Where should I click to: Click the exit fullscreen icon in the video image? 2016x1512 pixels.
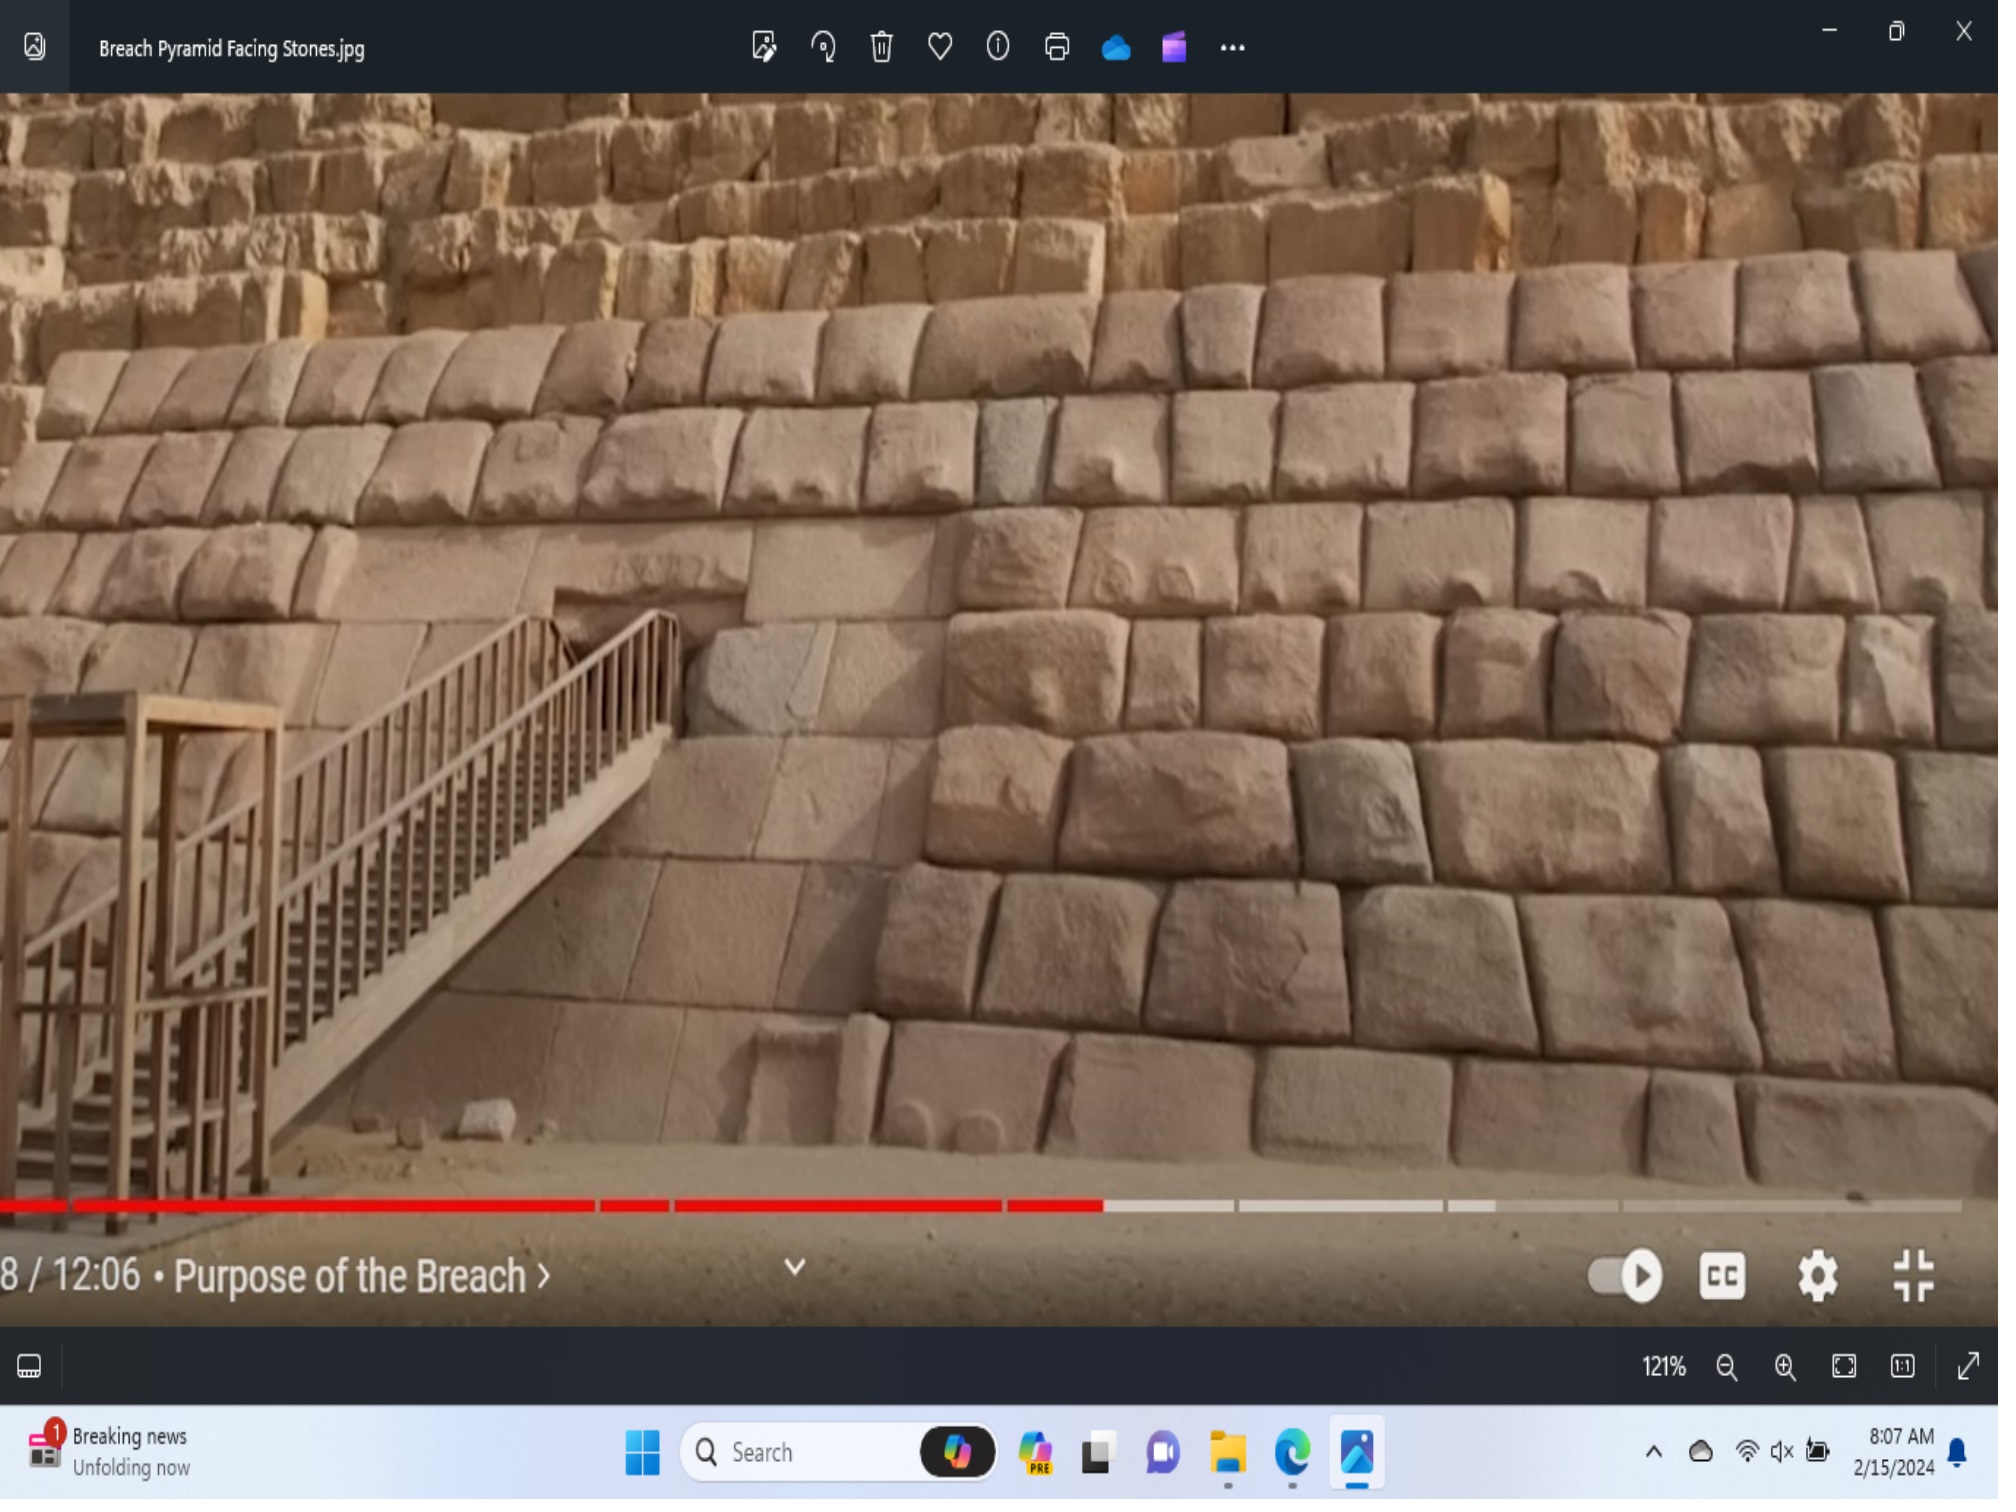click(x=1931, y=1287)
